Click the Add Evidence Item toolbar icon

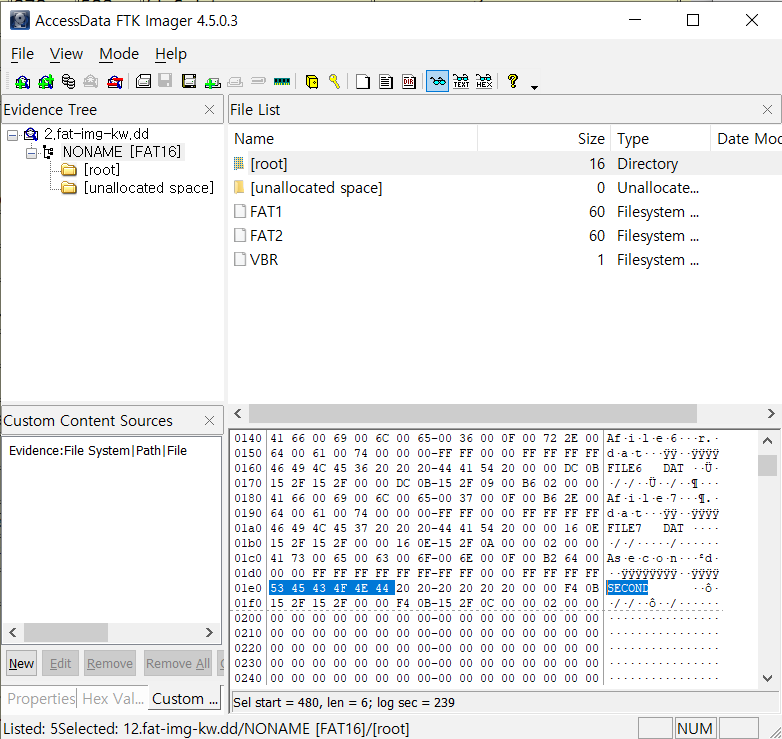click(22, 81)
